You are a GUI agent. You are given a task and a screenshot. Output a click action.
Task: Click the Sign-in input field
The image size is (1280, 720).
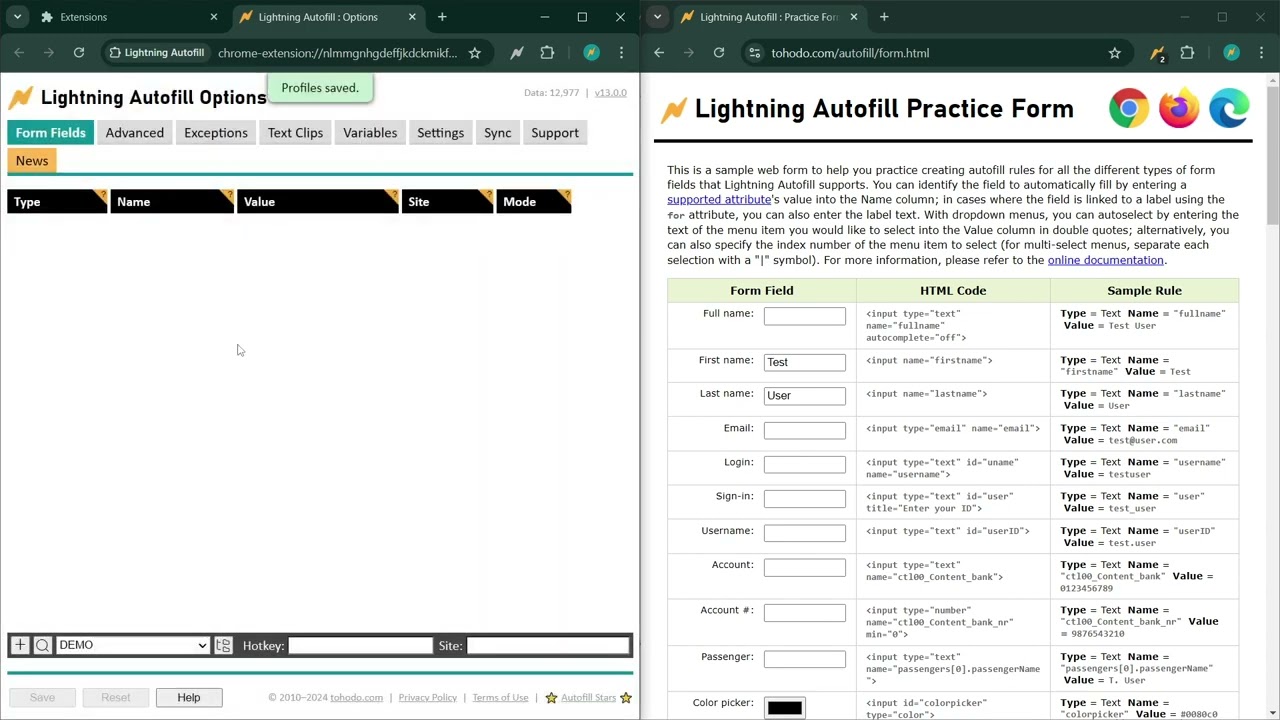point(805,498)
